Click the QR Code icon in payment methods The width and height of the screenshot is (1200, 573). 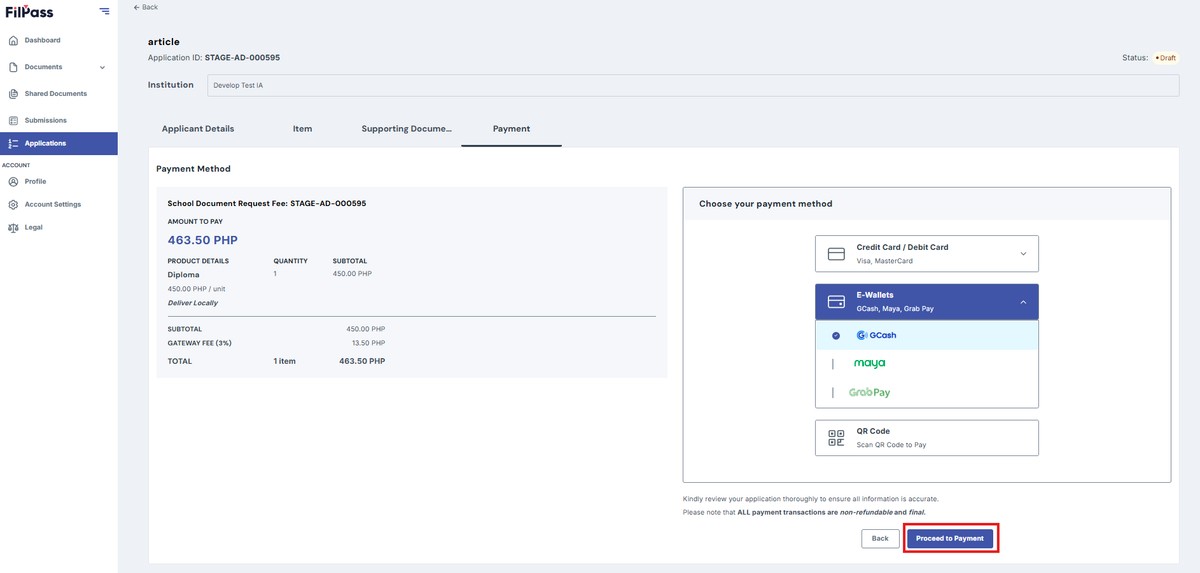(837, 438)
